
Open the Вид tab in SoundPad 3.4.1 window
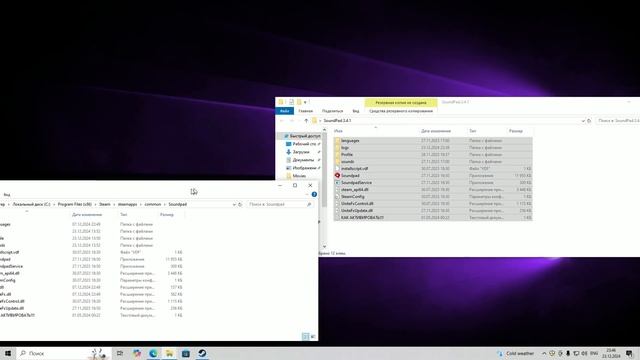(x=356, y=111)
